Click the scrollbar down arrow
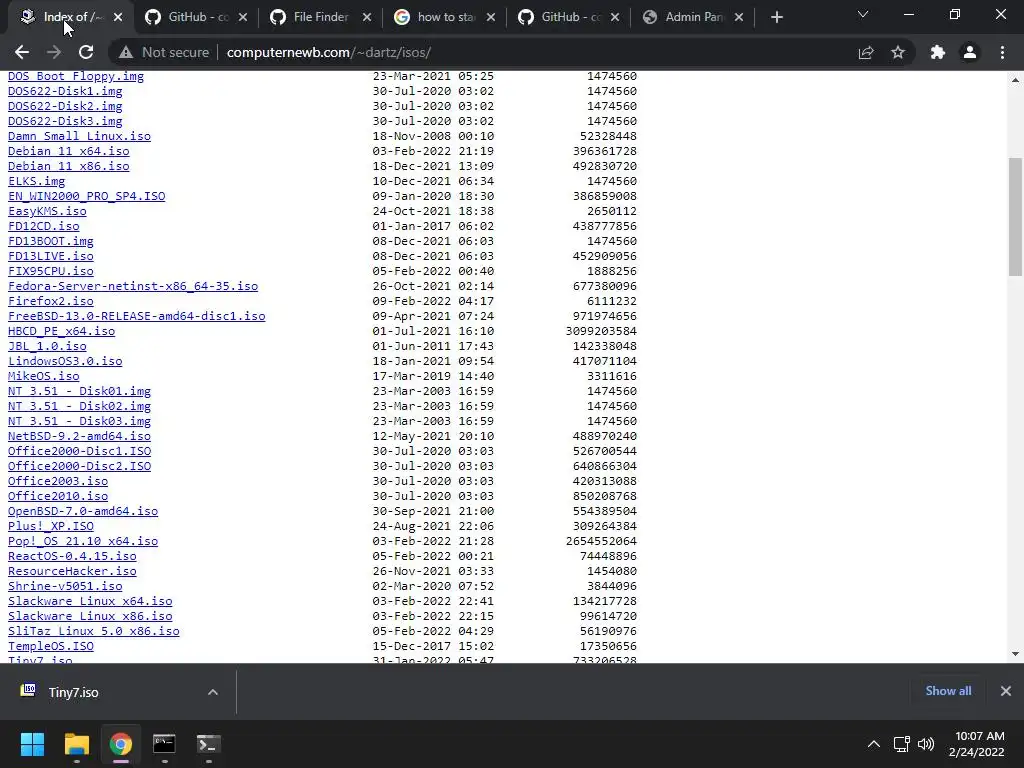This screenshot has width=1024, height=768. [x=1015, y=654]
